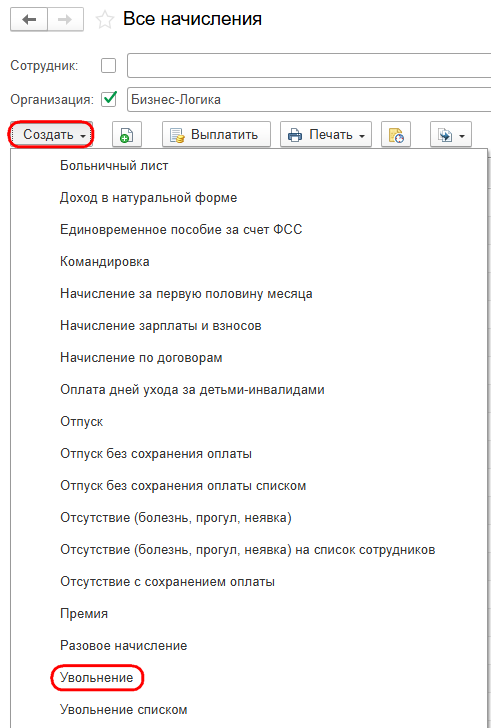Choose Премия menu item
The image size is (491, 728).
[84, 614]
